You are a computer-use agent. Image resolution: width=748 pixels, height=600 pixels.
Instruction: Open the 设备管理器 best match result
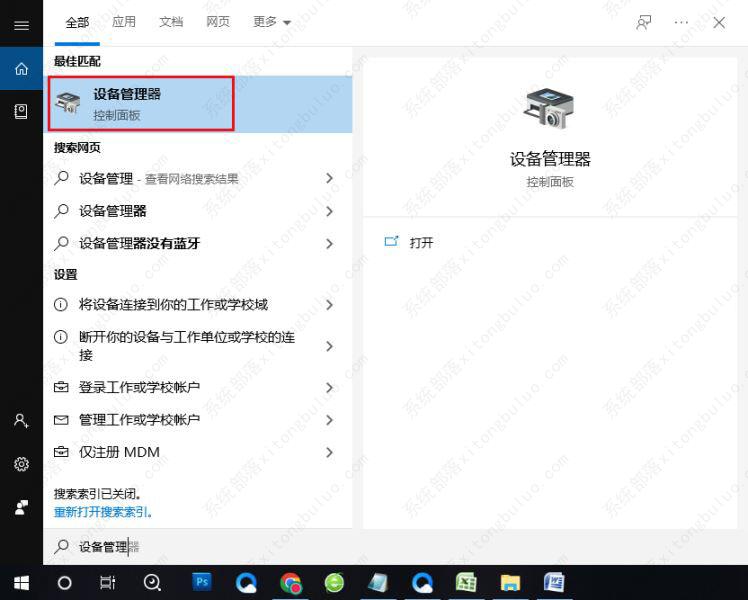pos(140,104)
